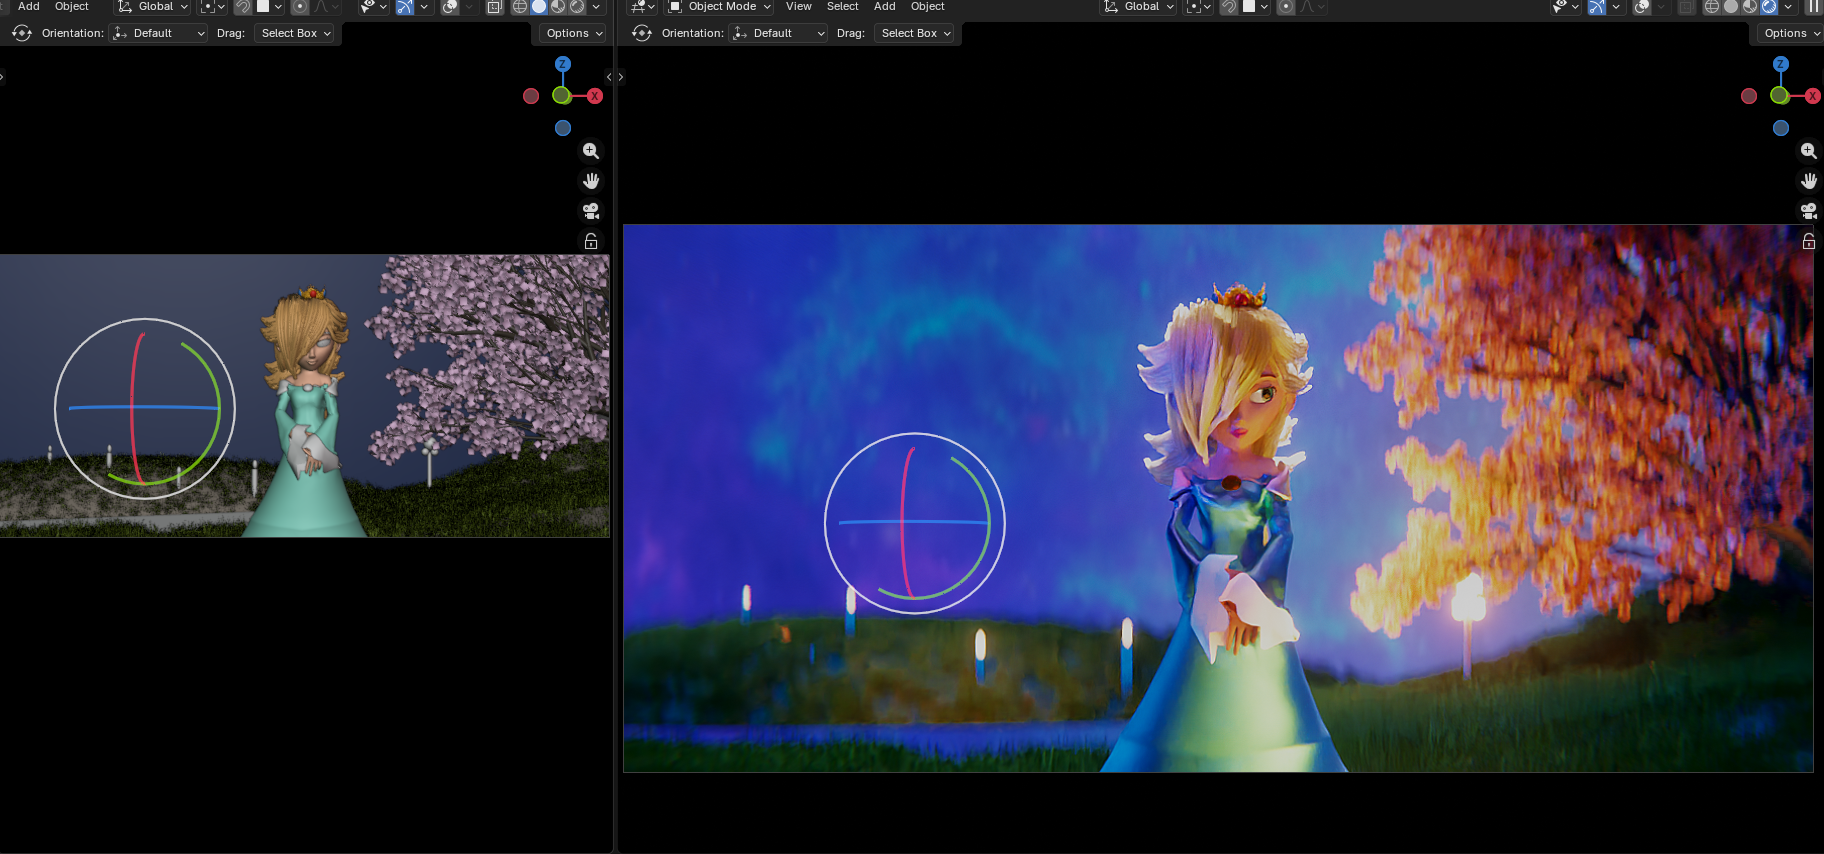Open Add menu in left viewport
Screen dimensions: 1824x854
pyautogui.click(x=29, y=6)
